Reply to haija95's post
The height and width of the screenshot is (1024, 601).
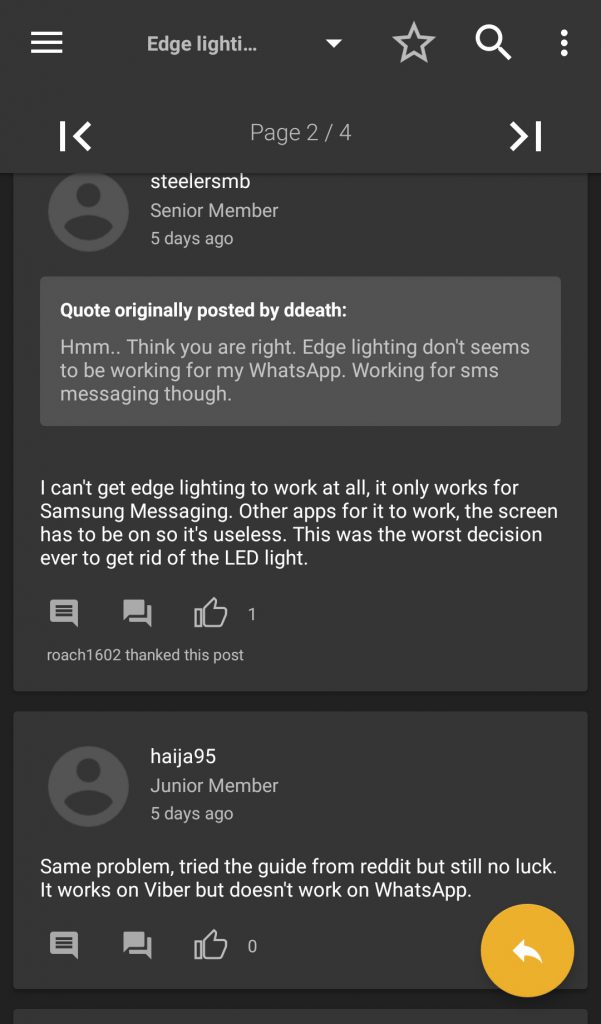64,945
